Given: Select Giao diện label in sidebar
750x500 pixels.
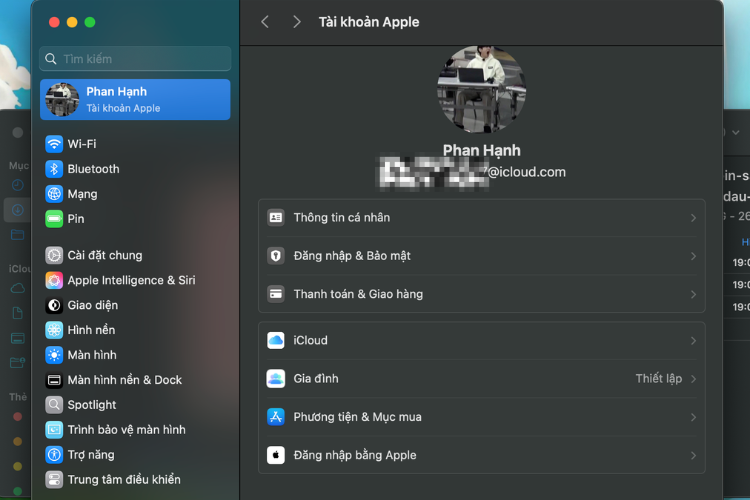Looking at the screenshot, I should (x=93, y=305).
